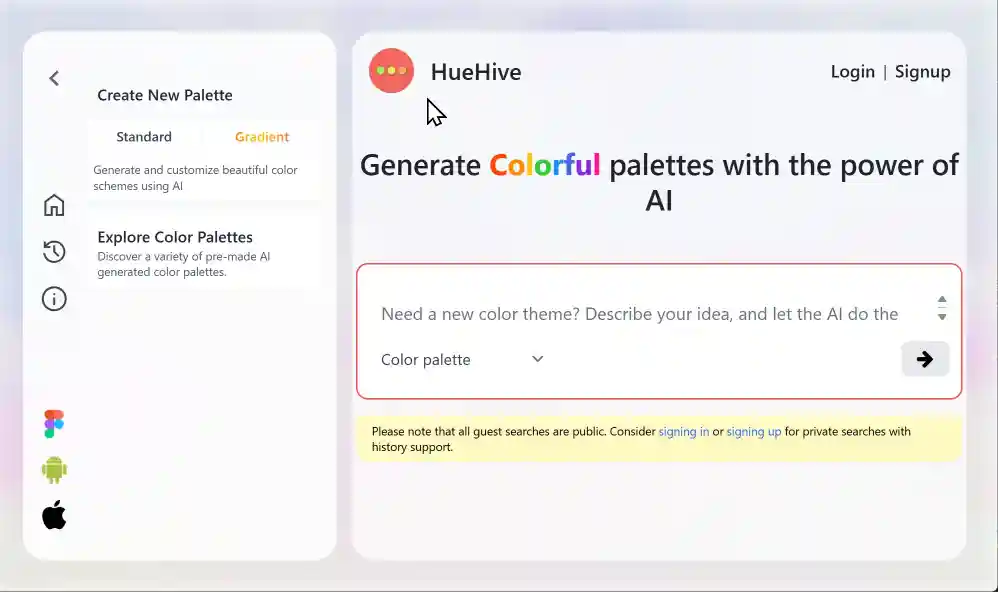Open the Color palette dropdown
998x592 pixels.
(x=462, y=359)
